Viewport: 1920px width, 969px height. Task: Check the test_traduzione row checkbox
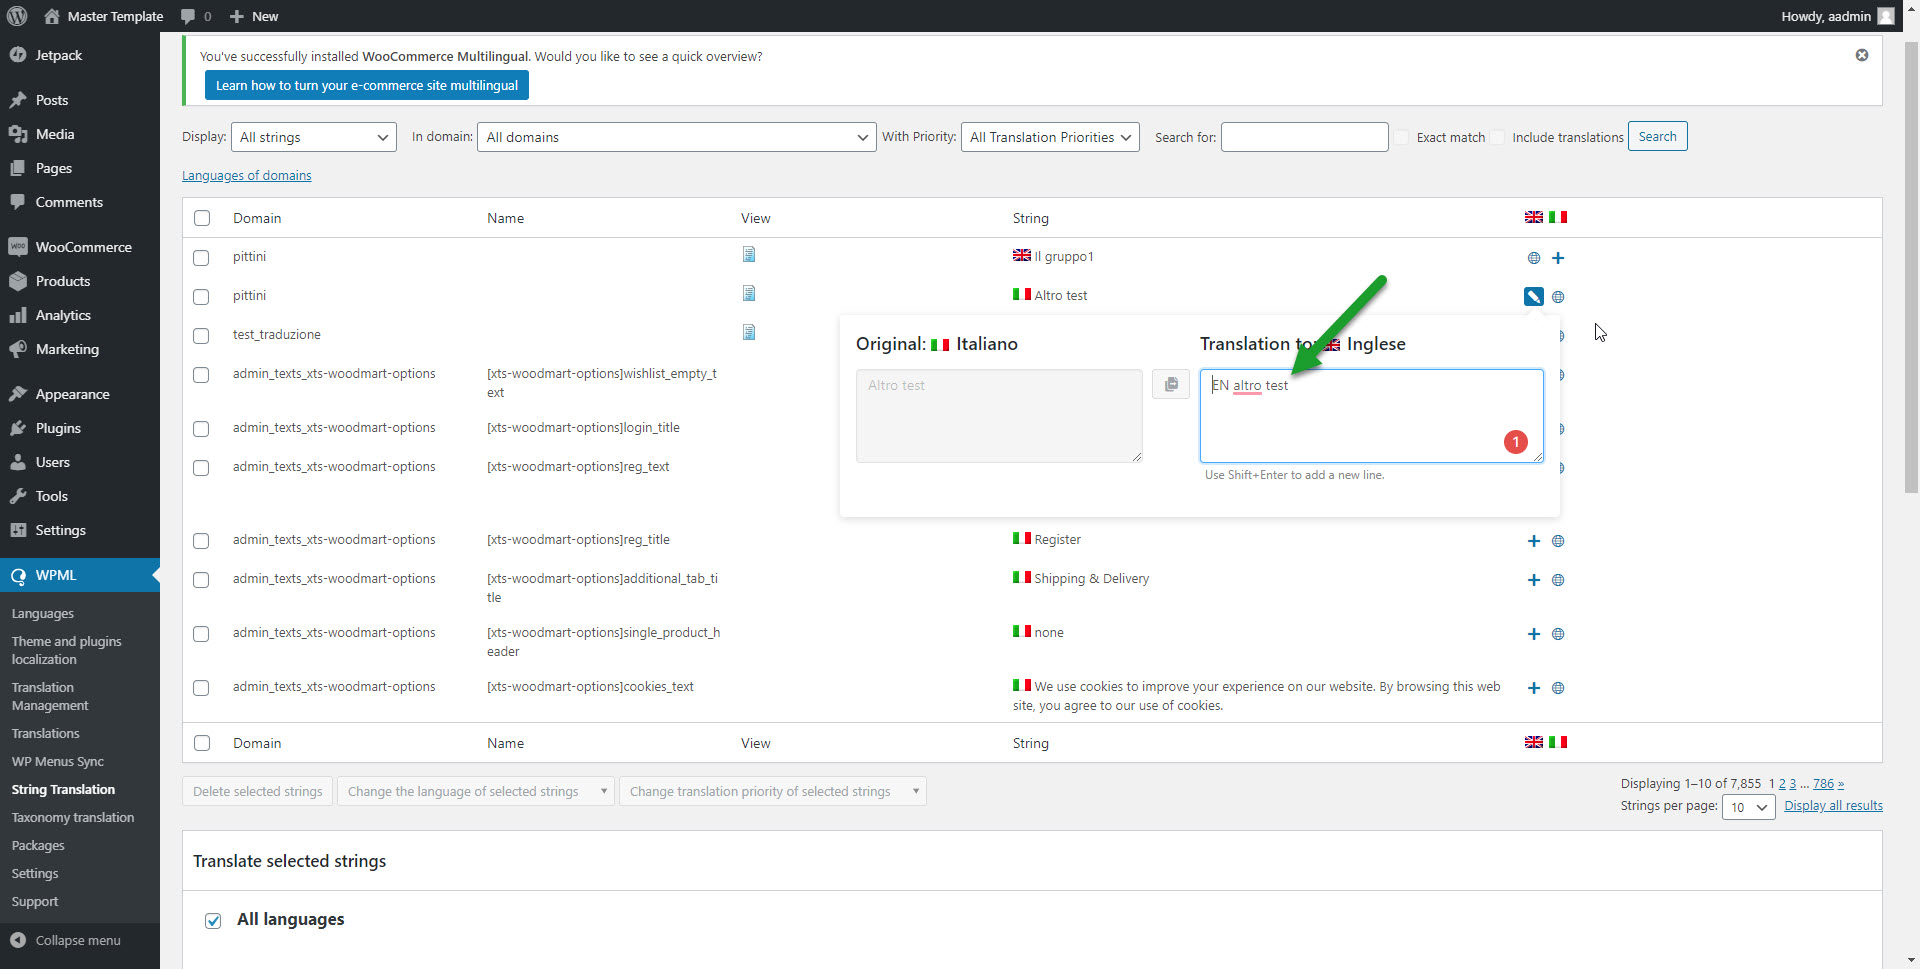pos(201,336)
